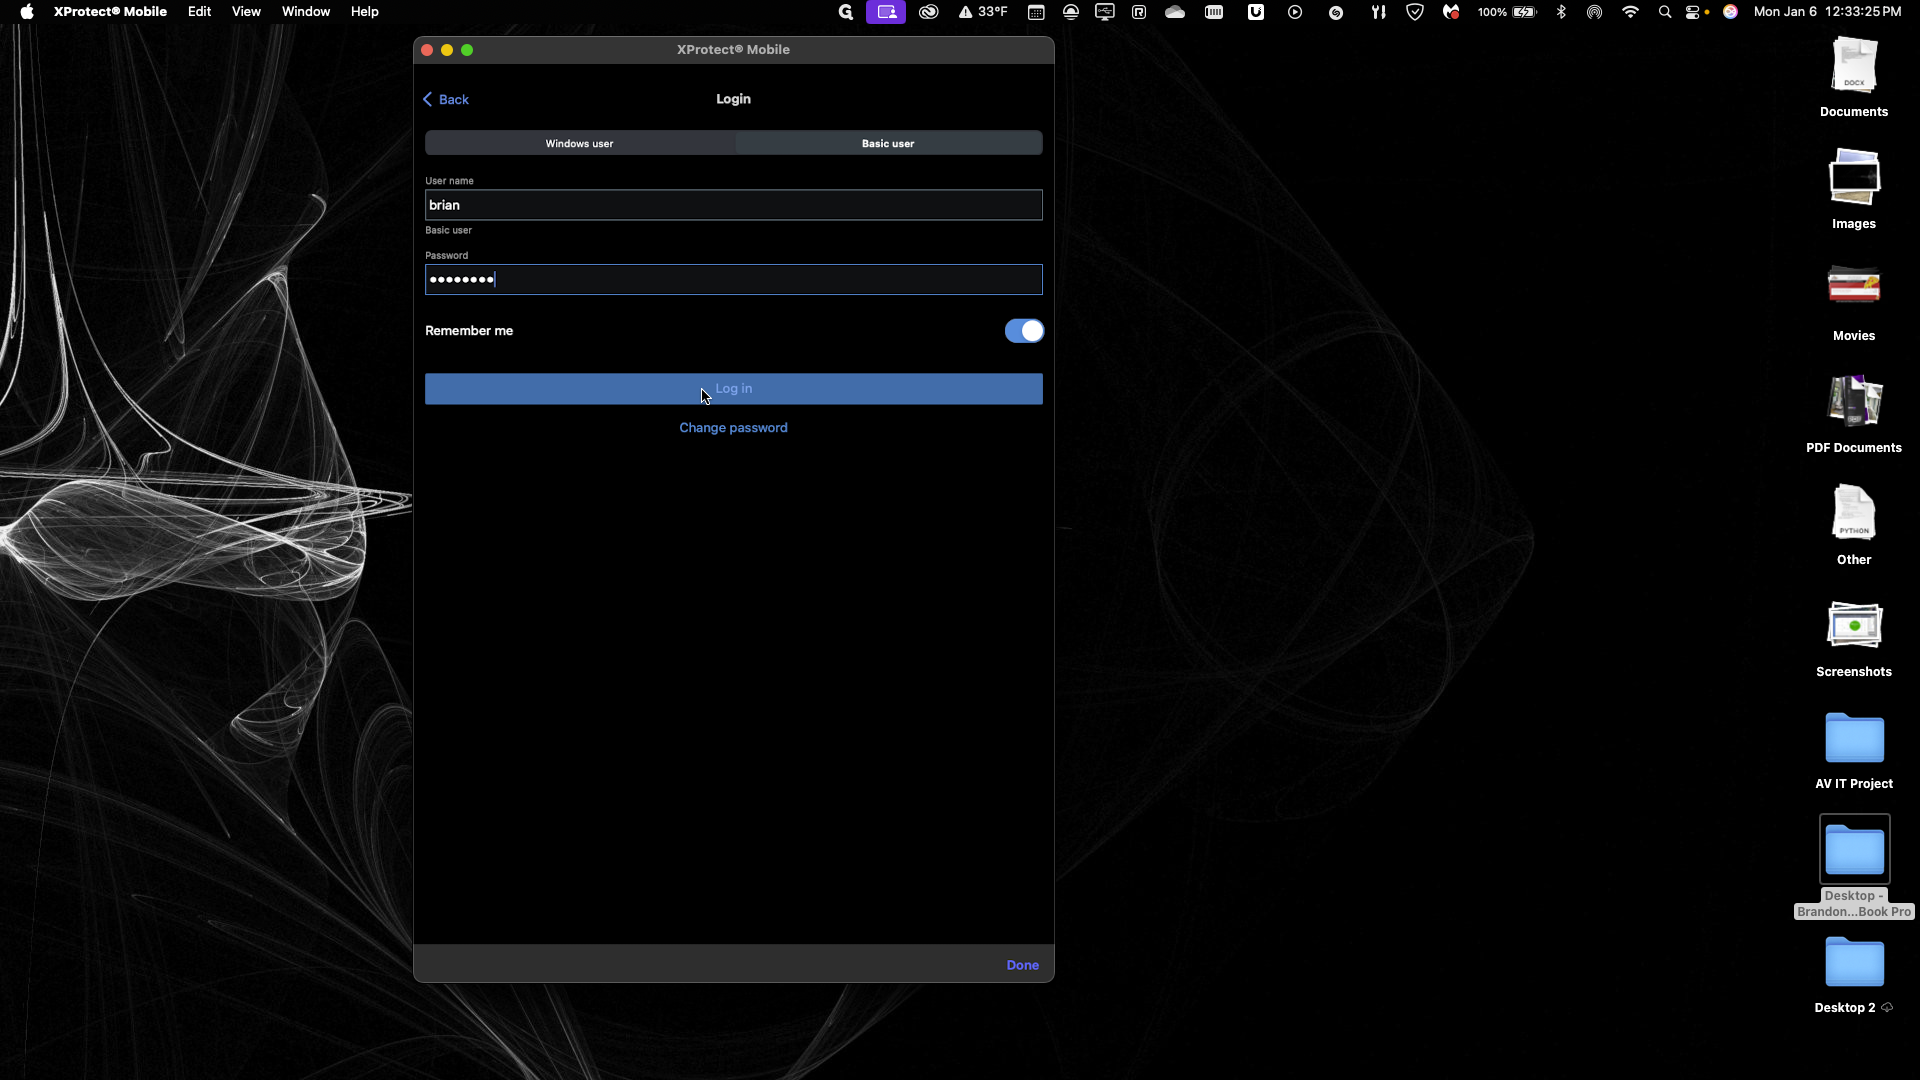Viewport: 1920px width, 1080px height.
Task: Open the Wi-Fi status menu
Action: pyautogui.click(x=1631, y=12)
